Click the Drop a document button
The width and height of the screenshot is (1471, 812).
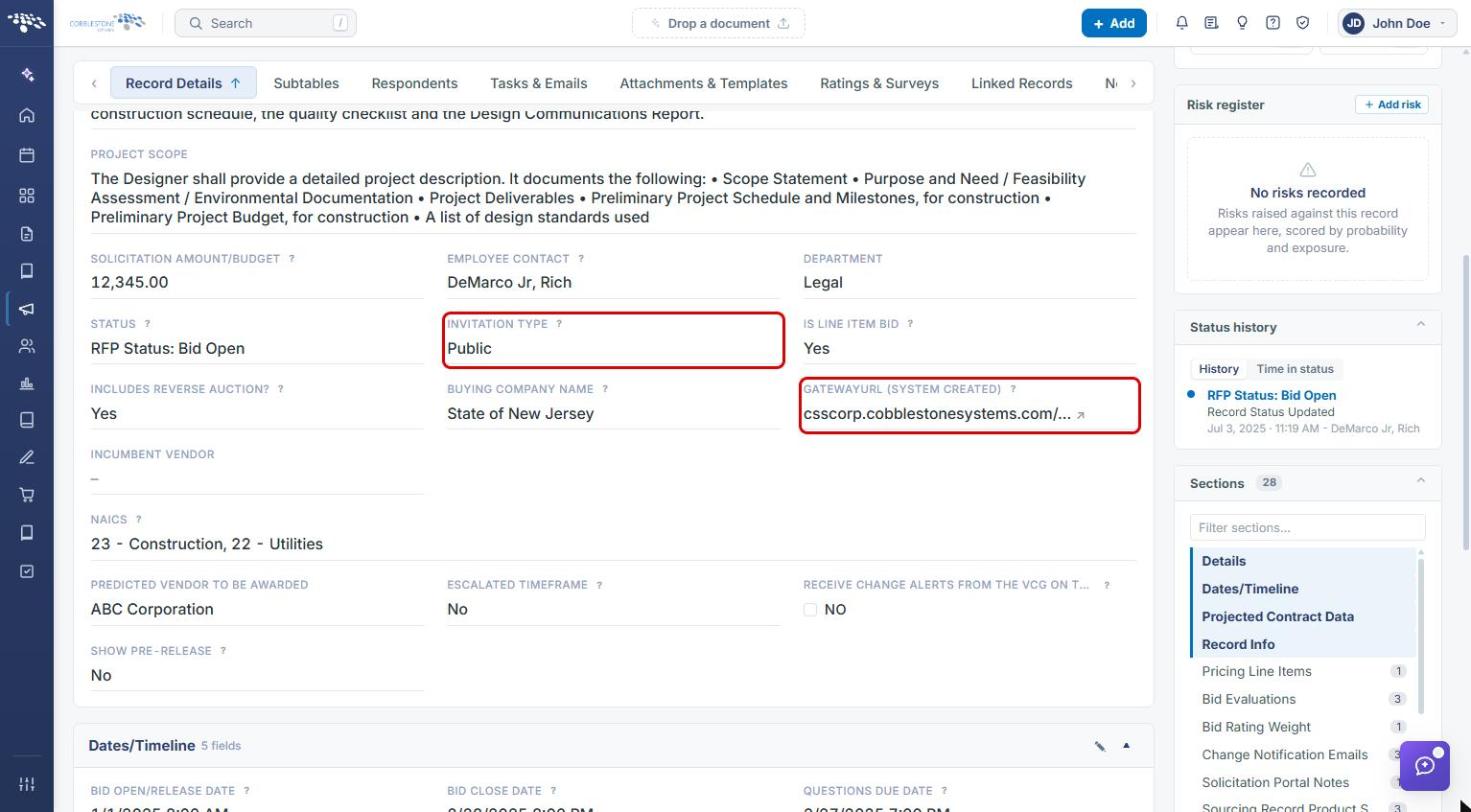click(x=718, y=23)
